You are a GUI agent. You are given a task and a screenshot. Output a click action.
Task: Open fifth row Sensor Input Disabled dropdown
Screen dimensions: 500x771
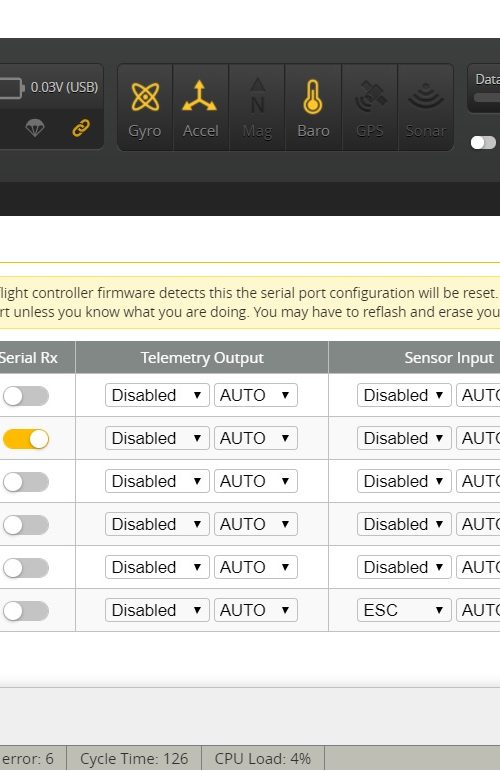pos(404,567)
